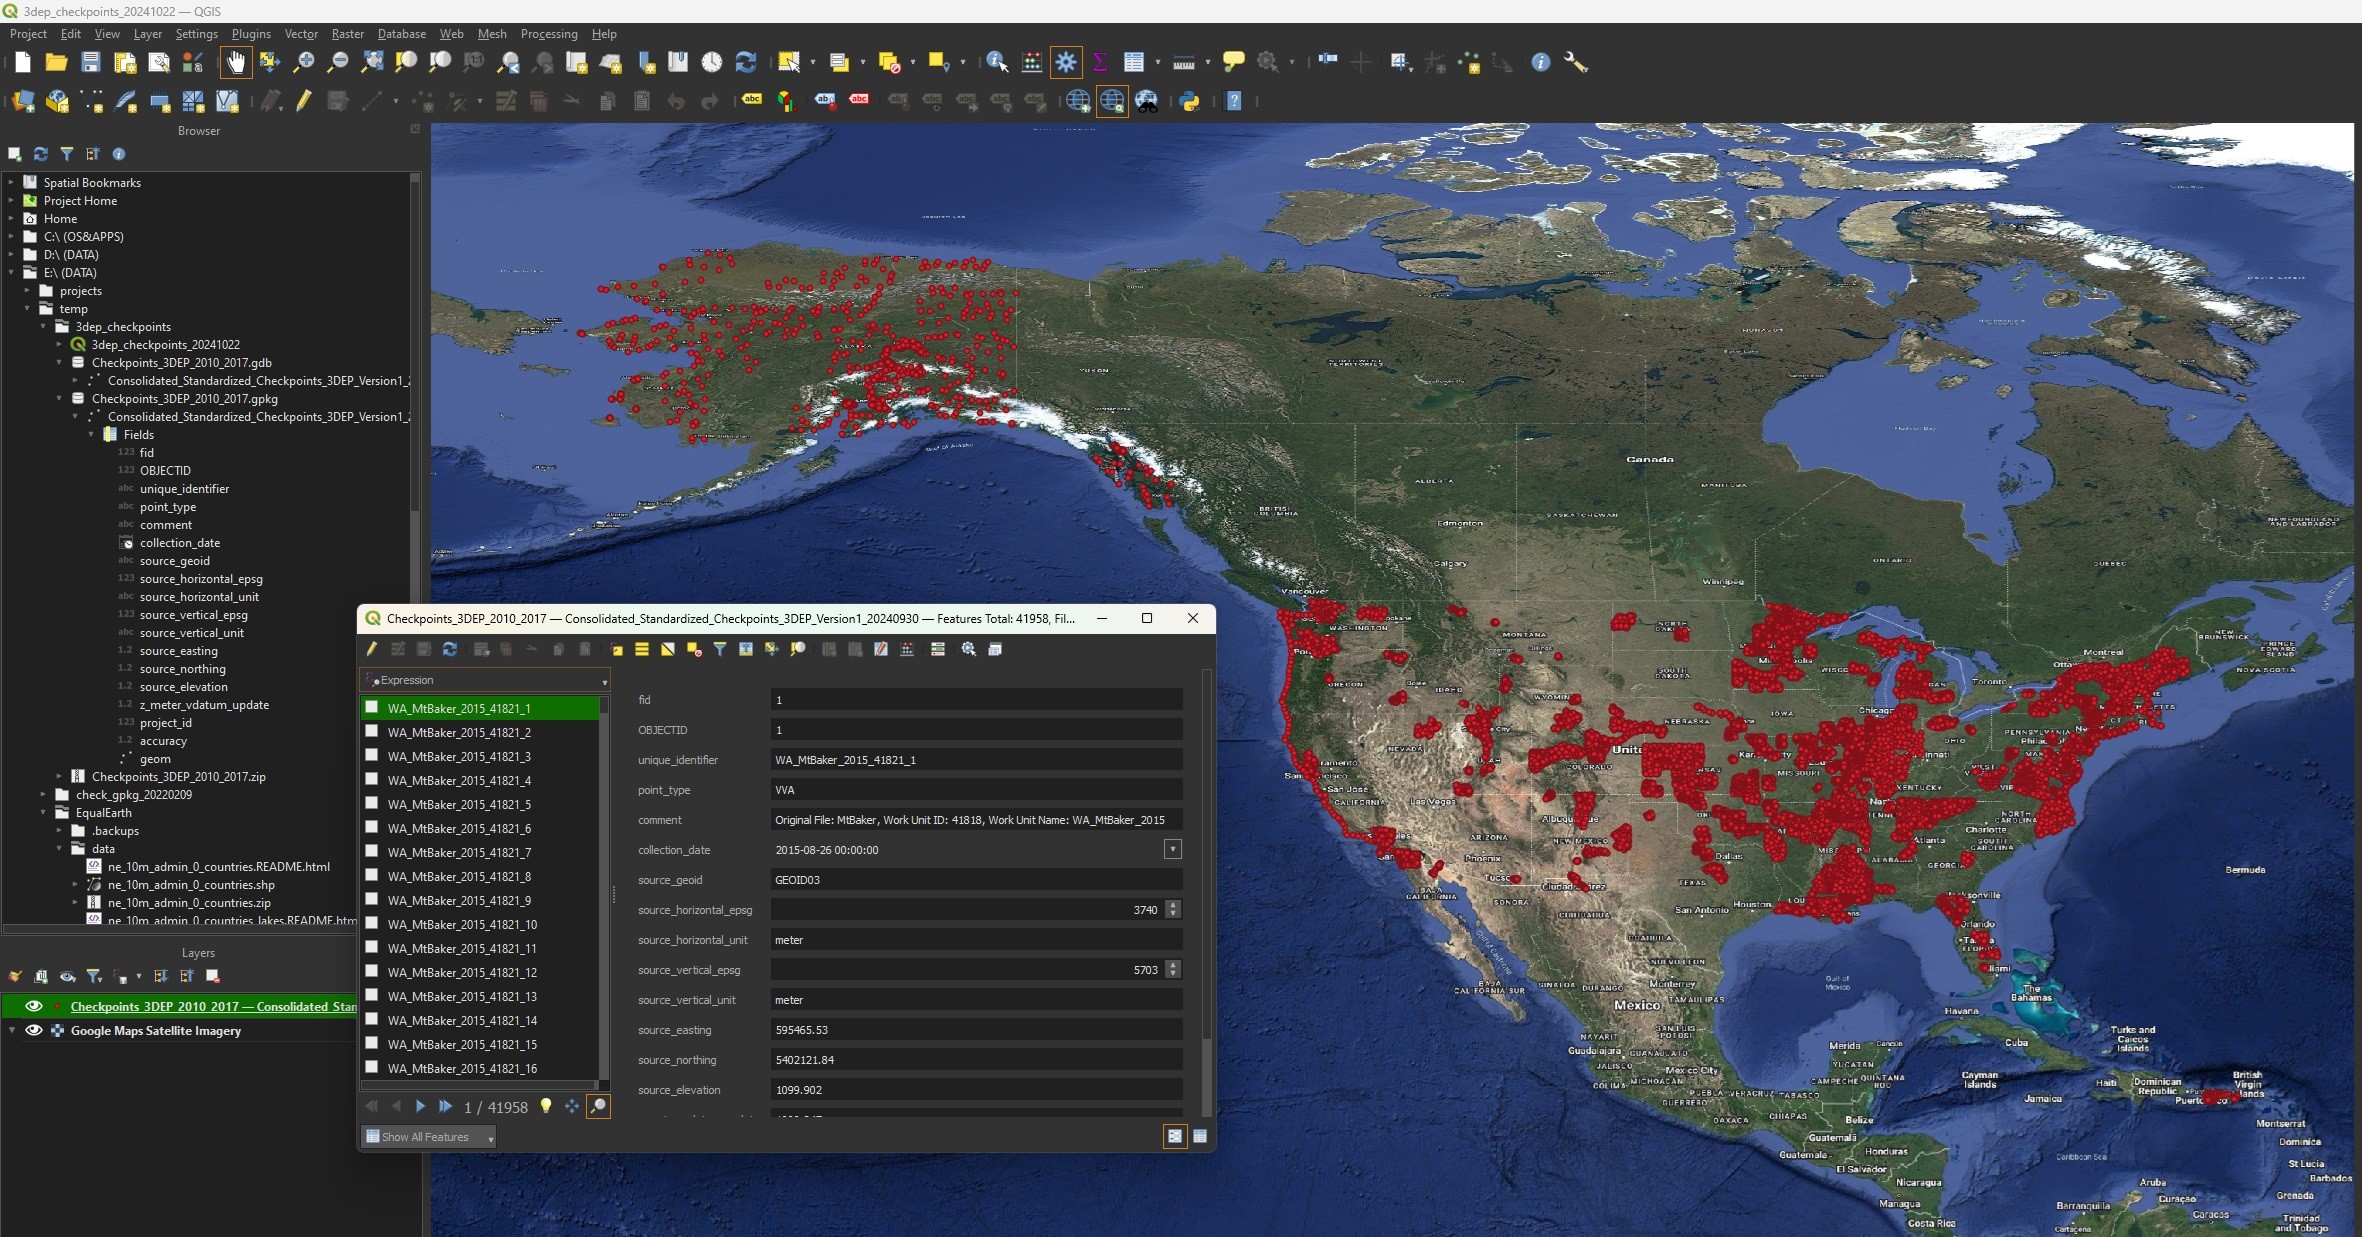Open project with the folder icon

56,62
